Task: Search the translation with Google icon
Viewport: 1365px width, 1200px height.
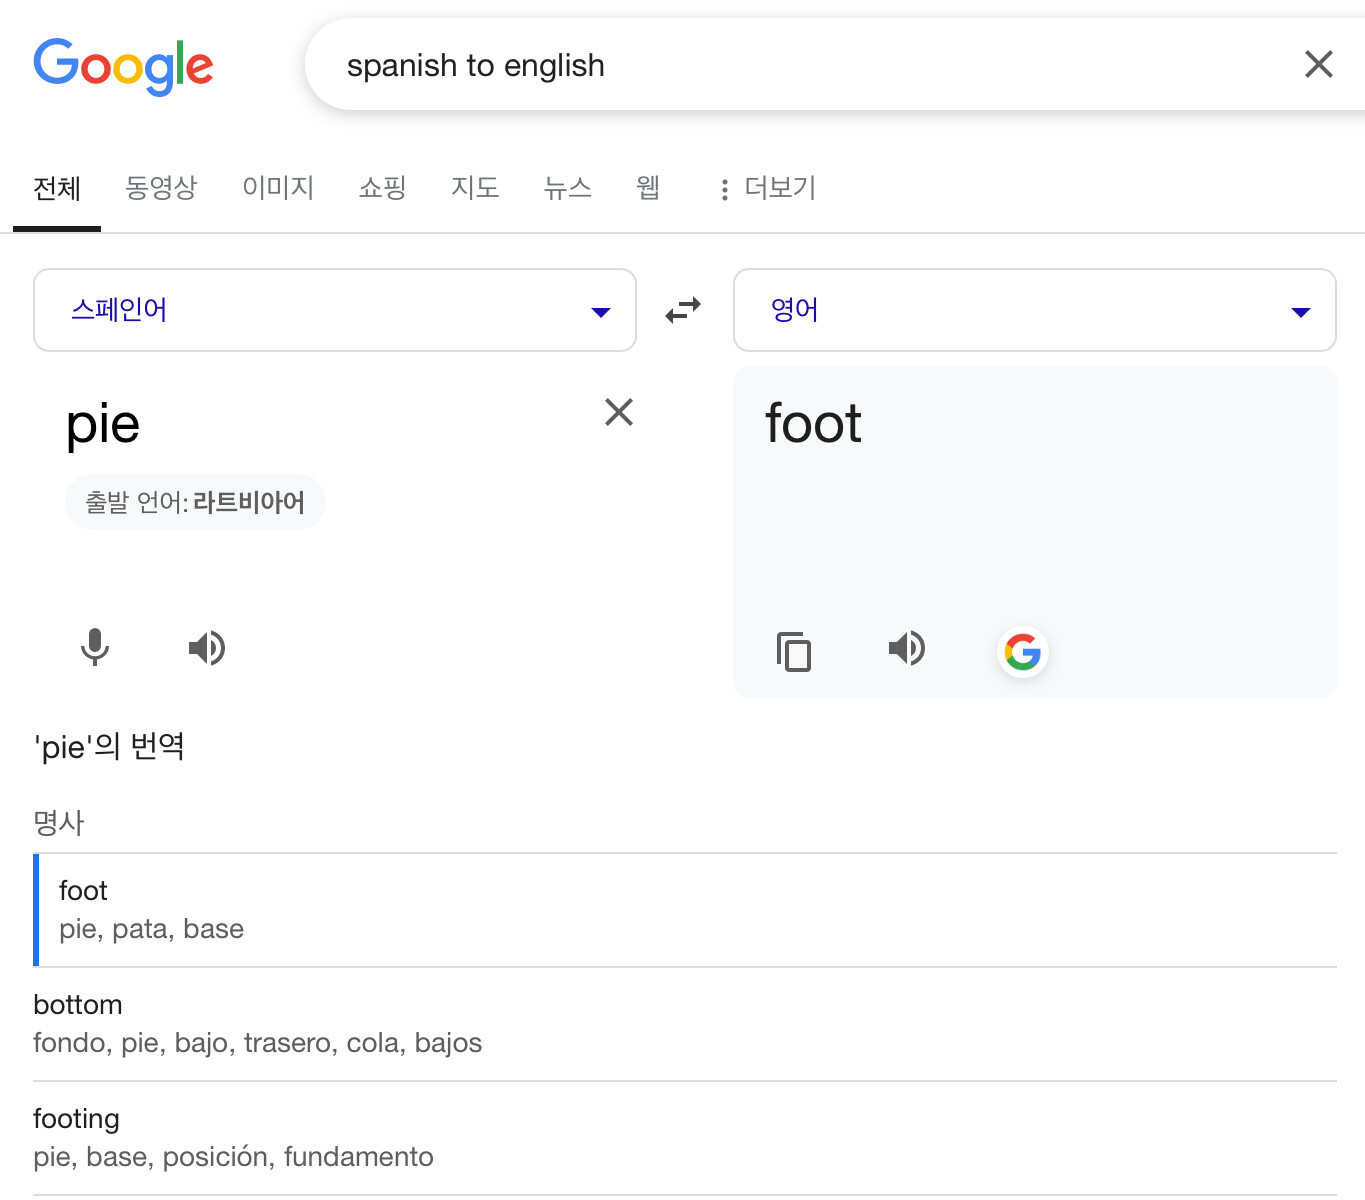Action: [1022, 652]
